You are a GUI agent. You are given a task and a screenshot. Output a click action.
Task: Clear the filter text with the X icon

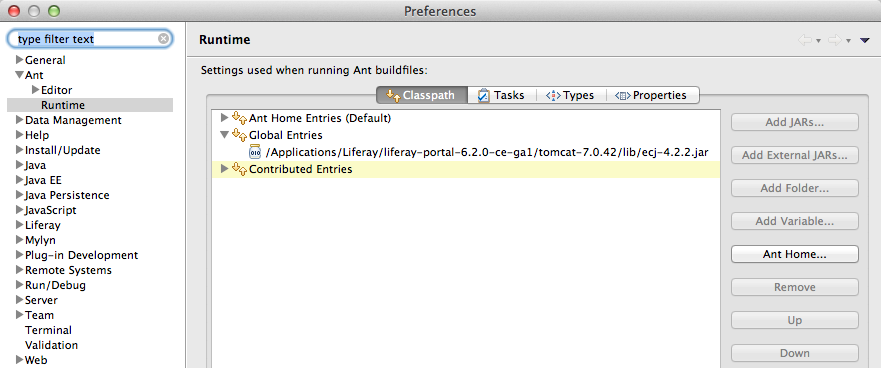163,39
